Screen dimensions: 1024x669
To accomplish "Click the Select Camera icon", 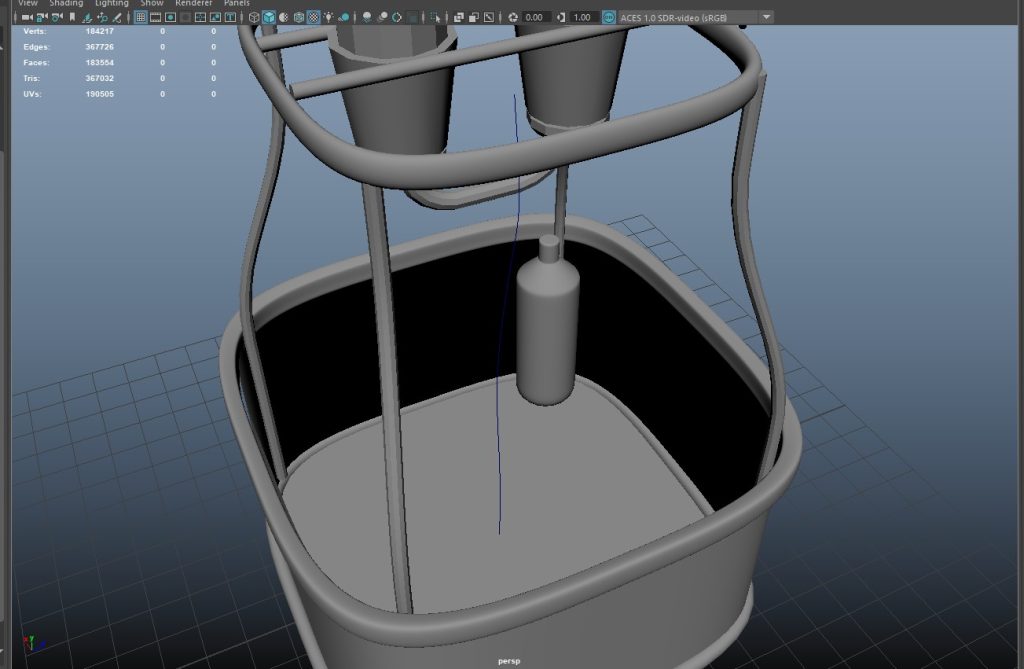I will coord(27,18).
